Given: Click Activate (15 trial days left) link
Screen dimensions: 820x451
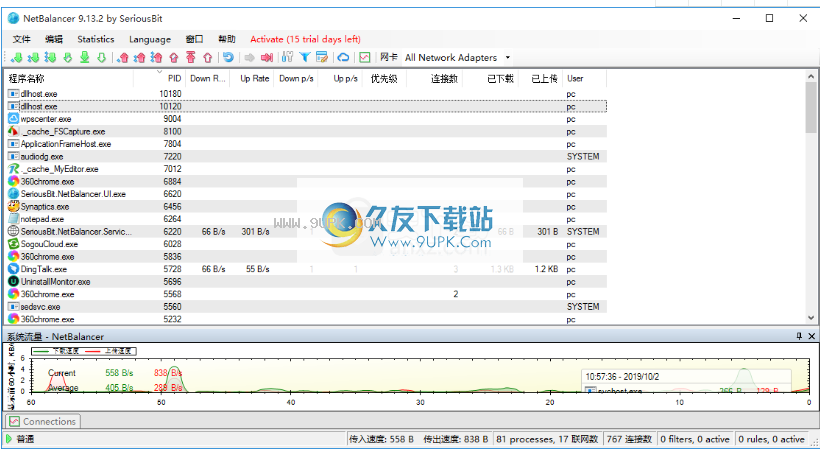Looking at the screenshot, I should pyautogui.click(x=305, y=39).
